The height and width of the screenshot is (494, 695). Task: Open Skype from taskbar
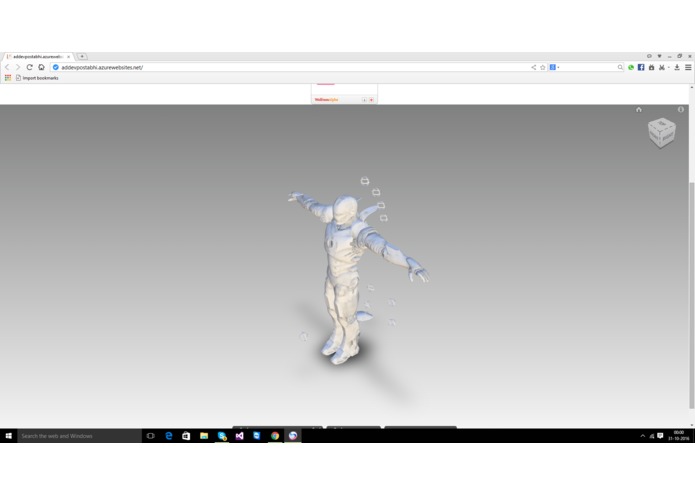222,436
